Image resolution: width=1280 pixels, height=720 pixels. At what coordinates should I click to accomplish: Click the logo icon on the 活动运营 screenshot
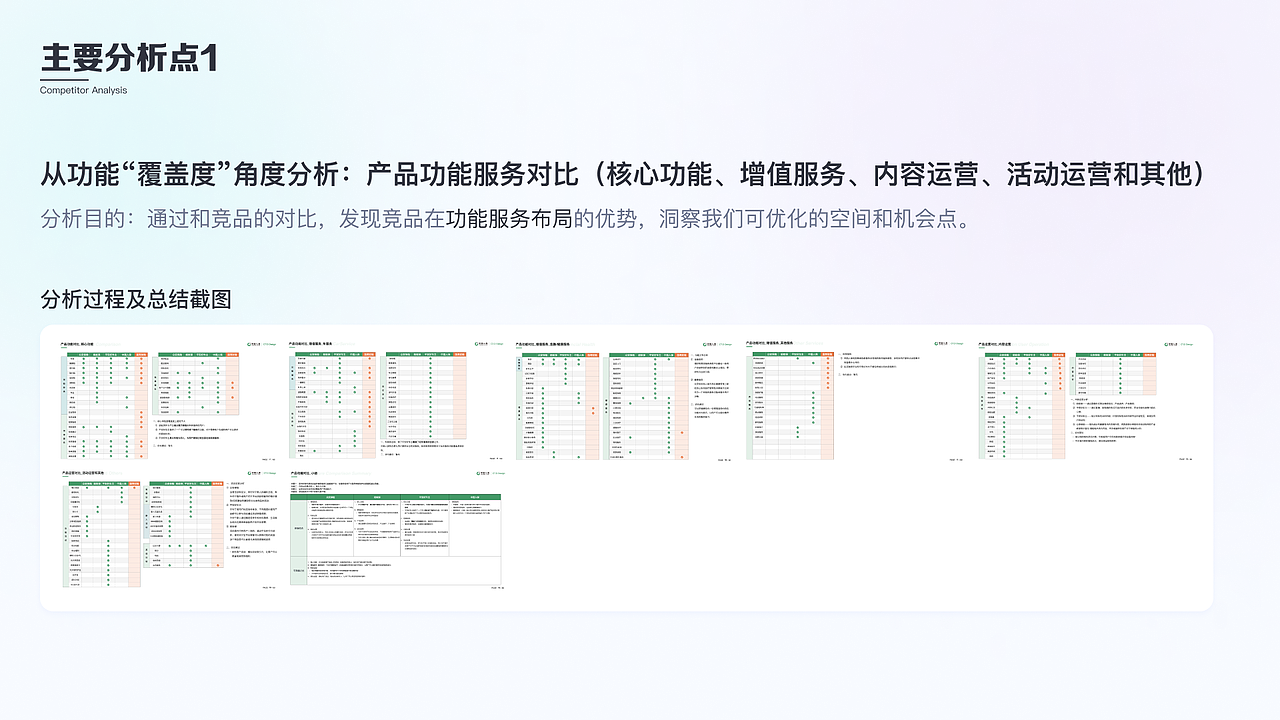(x=249, y=473)
